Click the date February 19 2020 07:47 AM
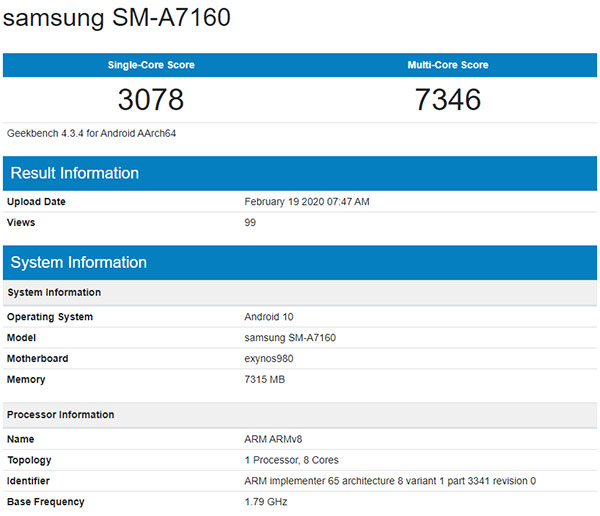Viewport: 600px width, 516px height. (x=307, y=202)
